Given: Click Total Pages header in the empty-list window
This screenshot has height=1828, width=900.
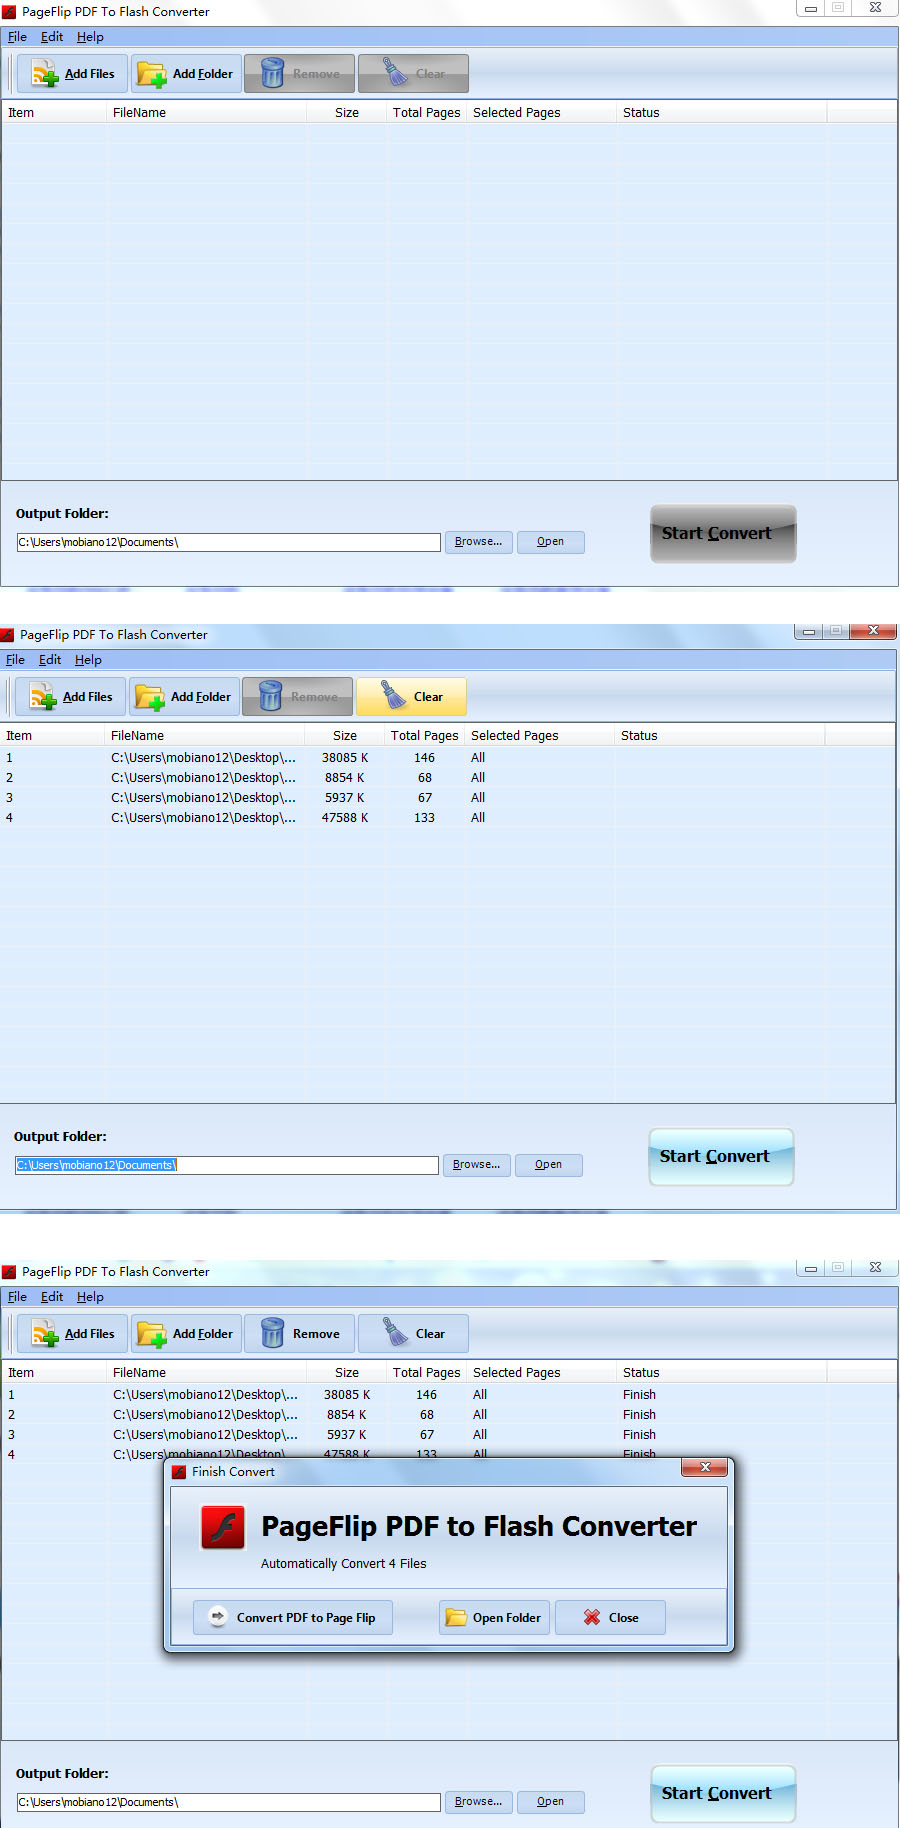Looking at the screenshot, I should click(x=426, y=113).
